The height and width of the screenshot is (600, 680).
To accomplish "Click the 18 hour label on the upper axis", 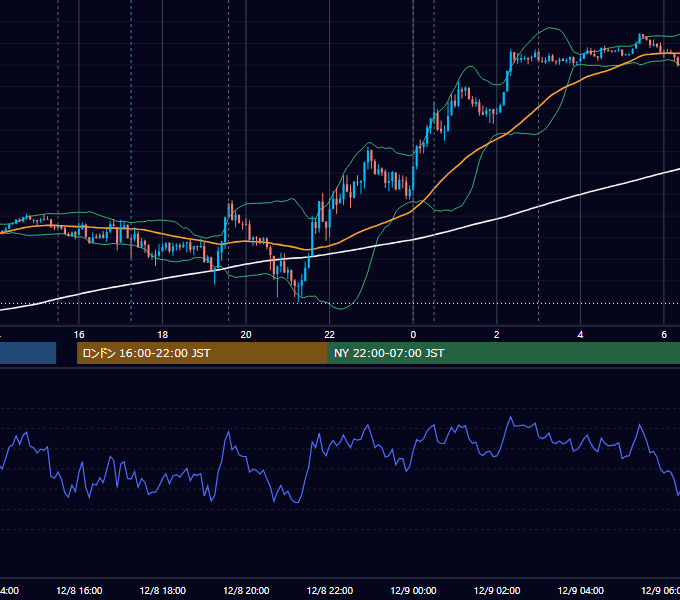I will [x=162, y=334].
